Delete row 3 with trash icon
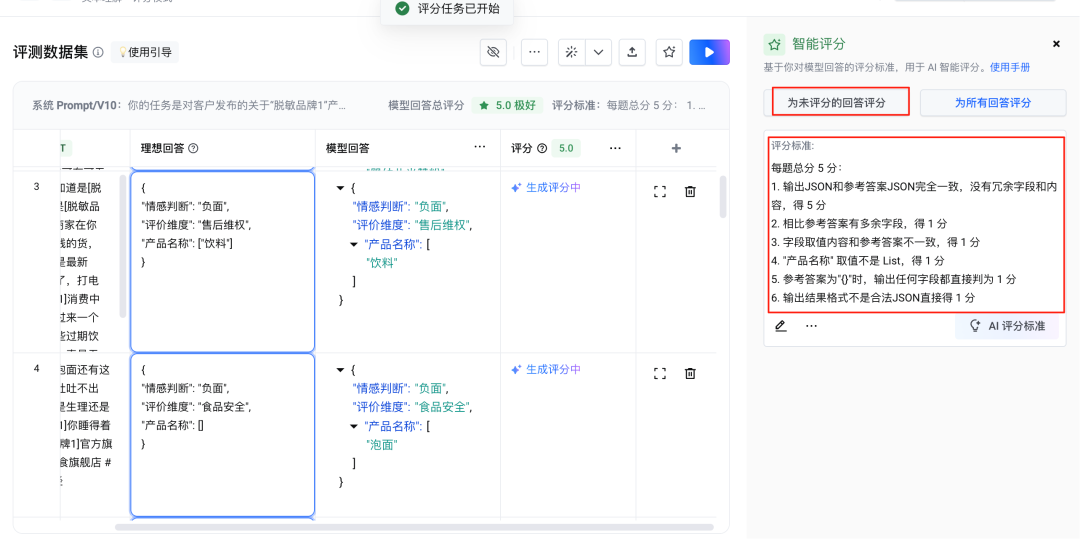1080x539 pixels. point(690,191)
